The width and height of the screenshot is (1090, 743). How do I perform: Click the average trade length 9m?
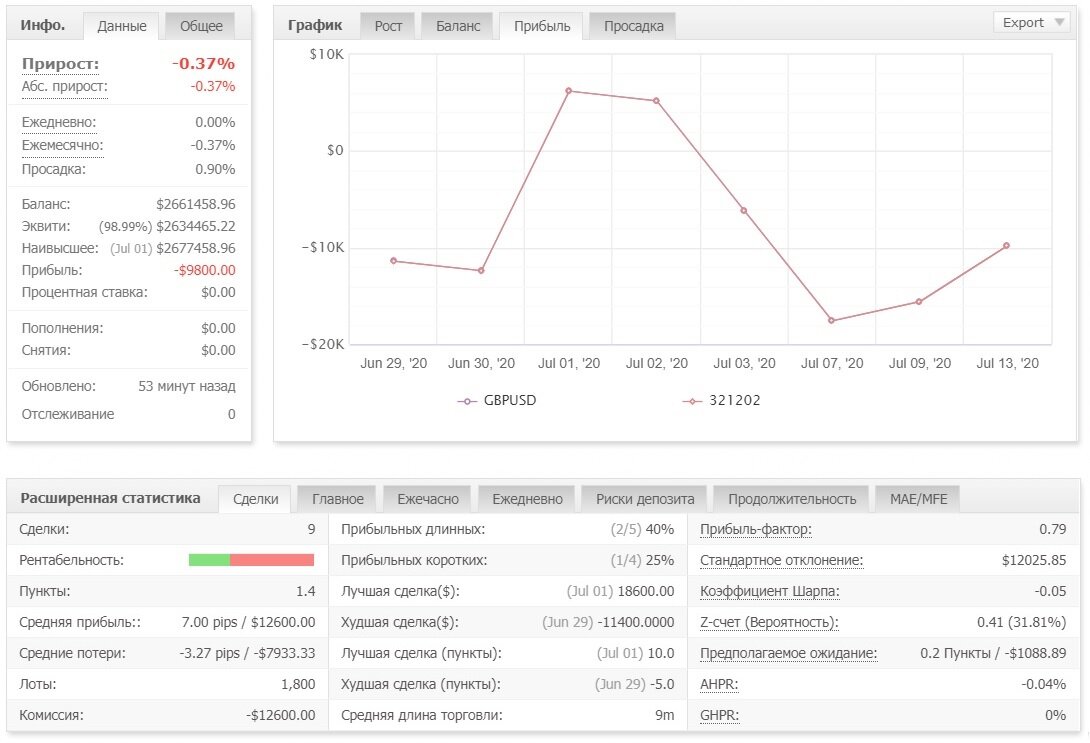[665, 715]
